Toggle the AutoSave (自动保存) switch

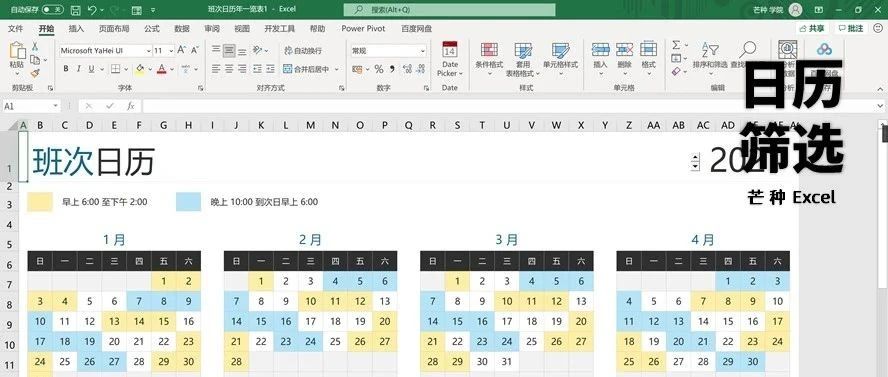(52, 10)
